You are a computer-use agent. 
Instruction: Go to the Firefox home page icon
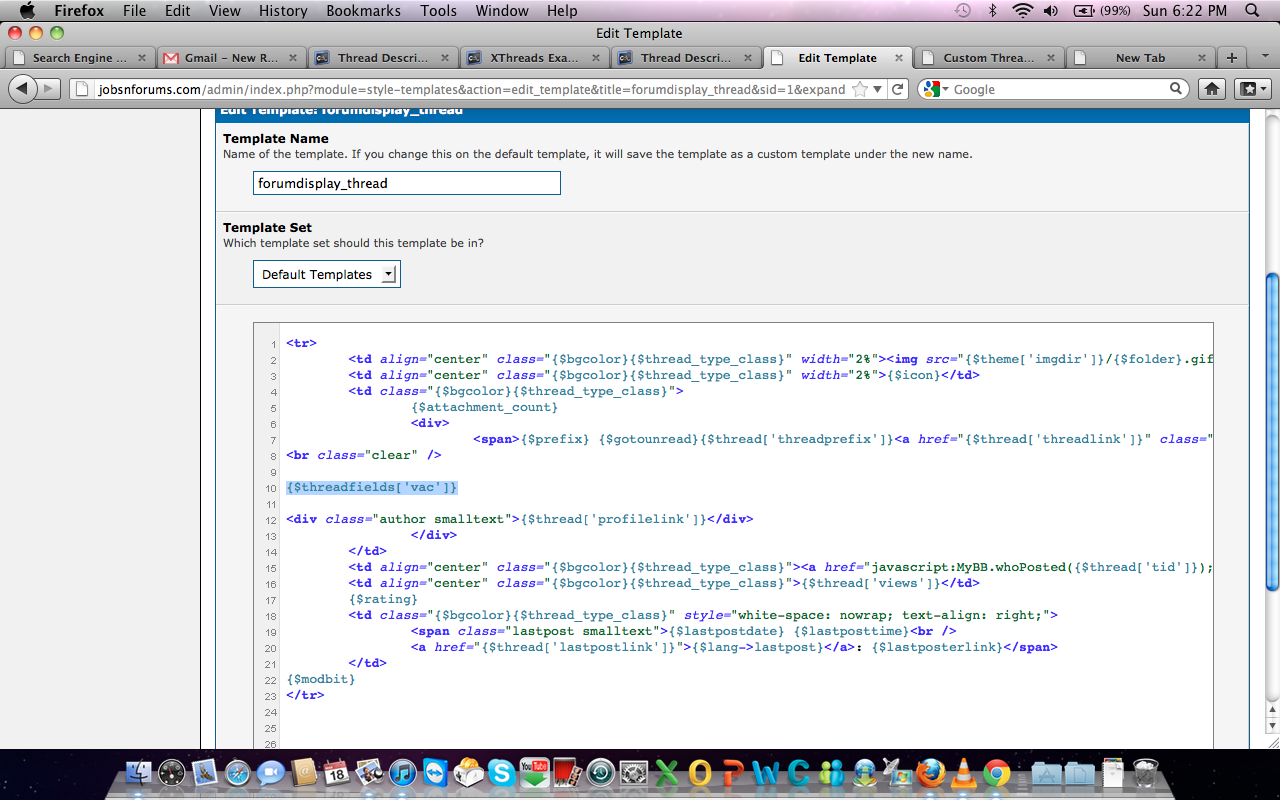pyautogui.click(x=1212, y=89)
